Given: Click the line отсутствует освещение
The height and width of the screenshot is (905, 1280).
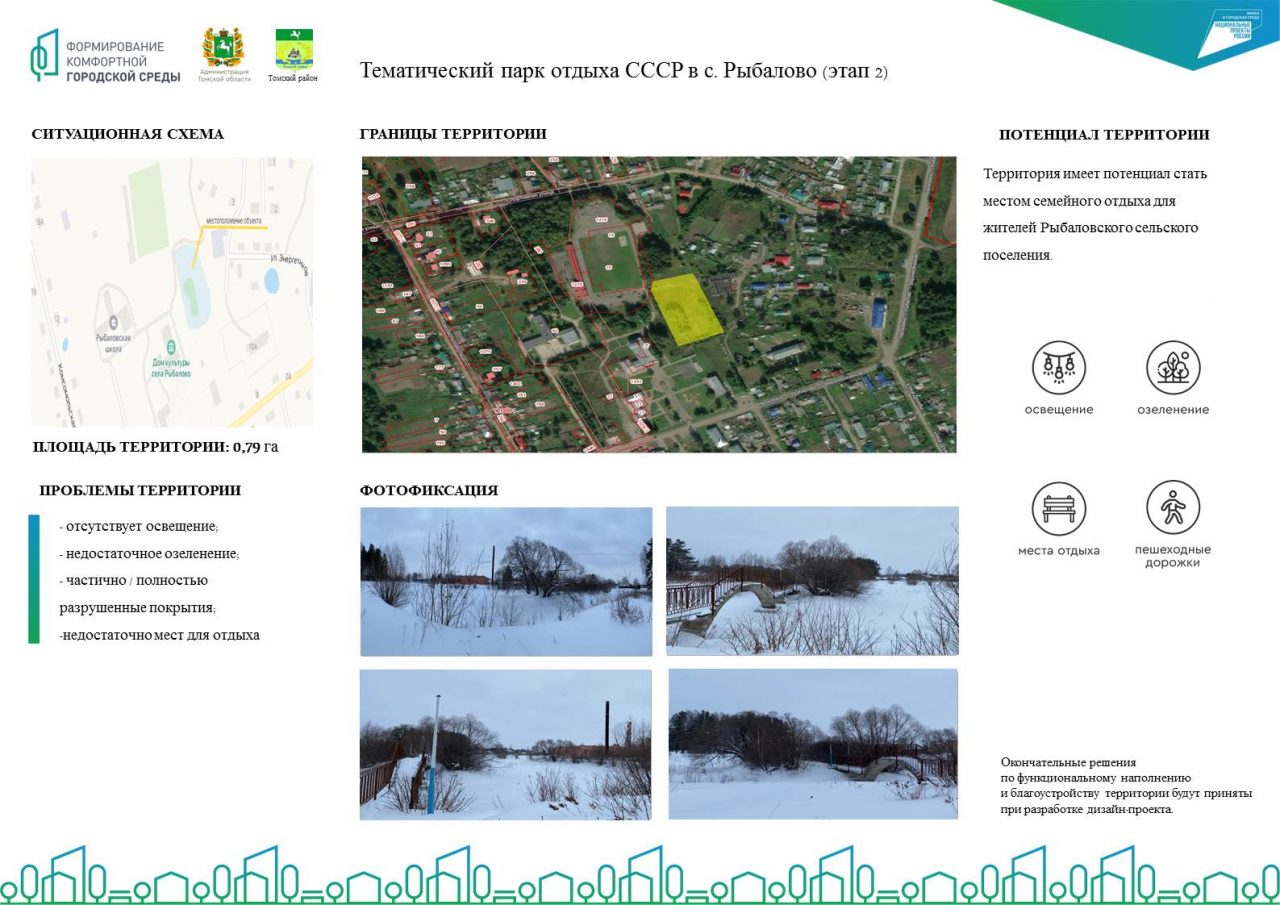Looking at the screenshot, I should click(138, 526).
